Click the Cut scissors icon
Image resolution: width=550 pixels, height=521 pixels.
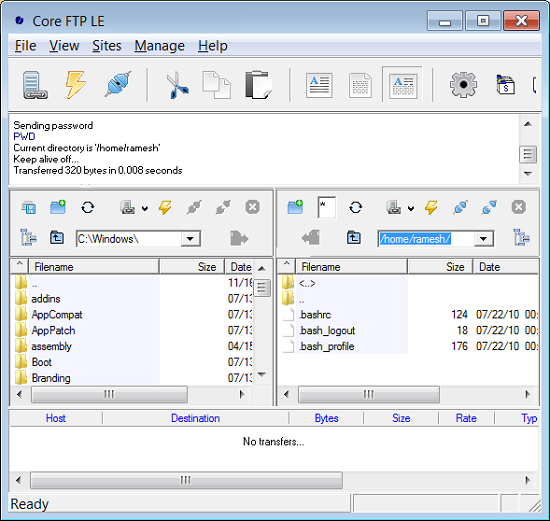click(x=177, y=85)
